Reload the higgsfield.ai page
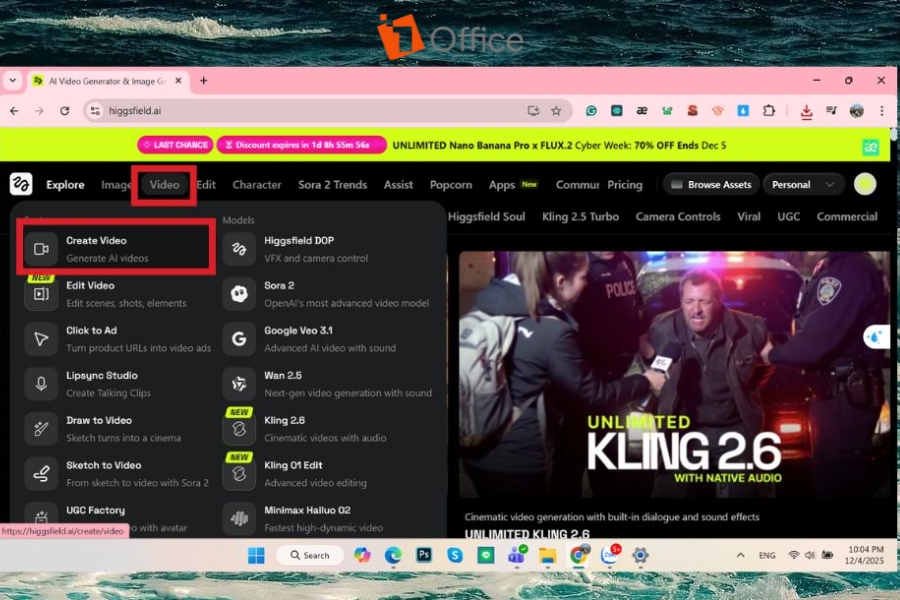 [64, 111]
